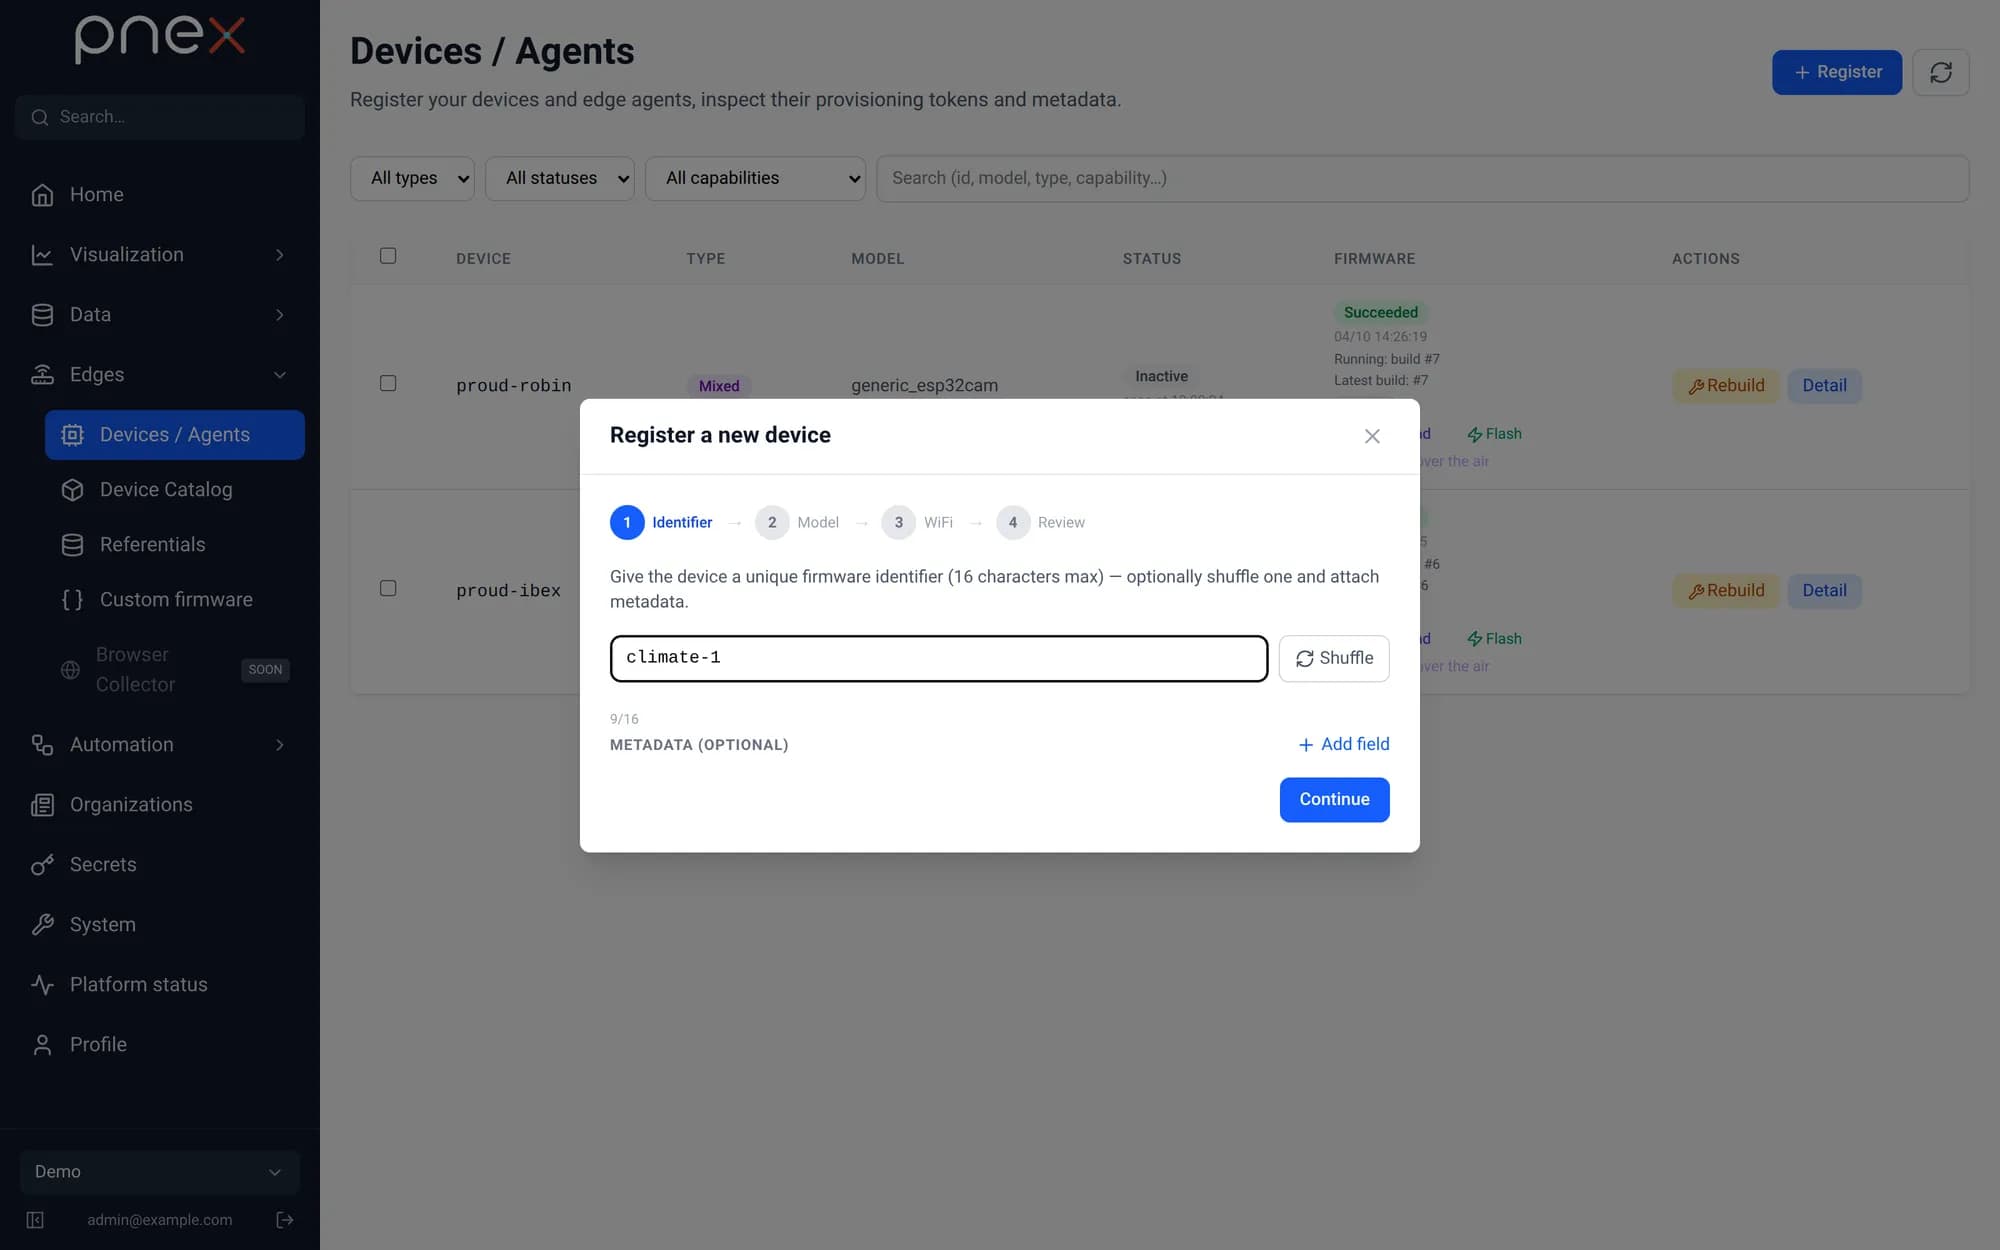Expand the Automation menu chevron

(x=280, y=745)
